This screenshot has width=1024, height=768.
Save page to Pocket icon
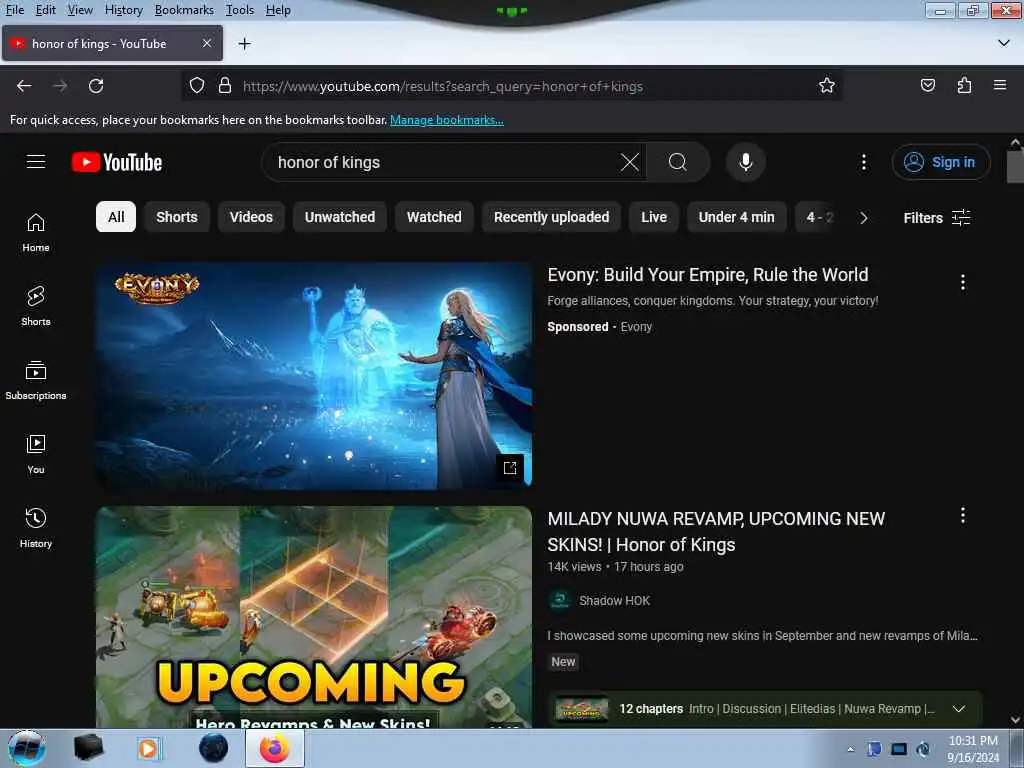[x=927, y=86]
